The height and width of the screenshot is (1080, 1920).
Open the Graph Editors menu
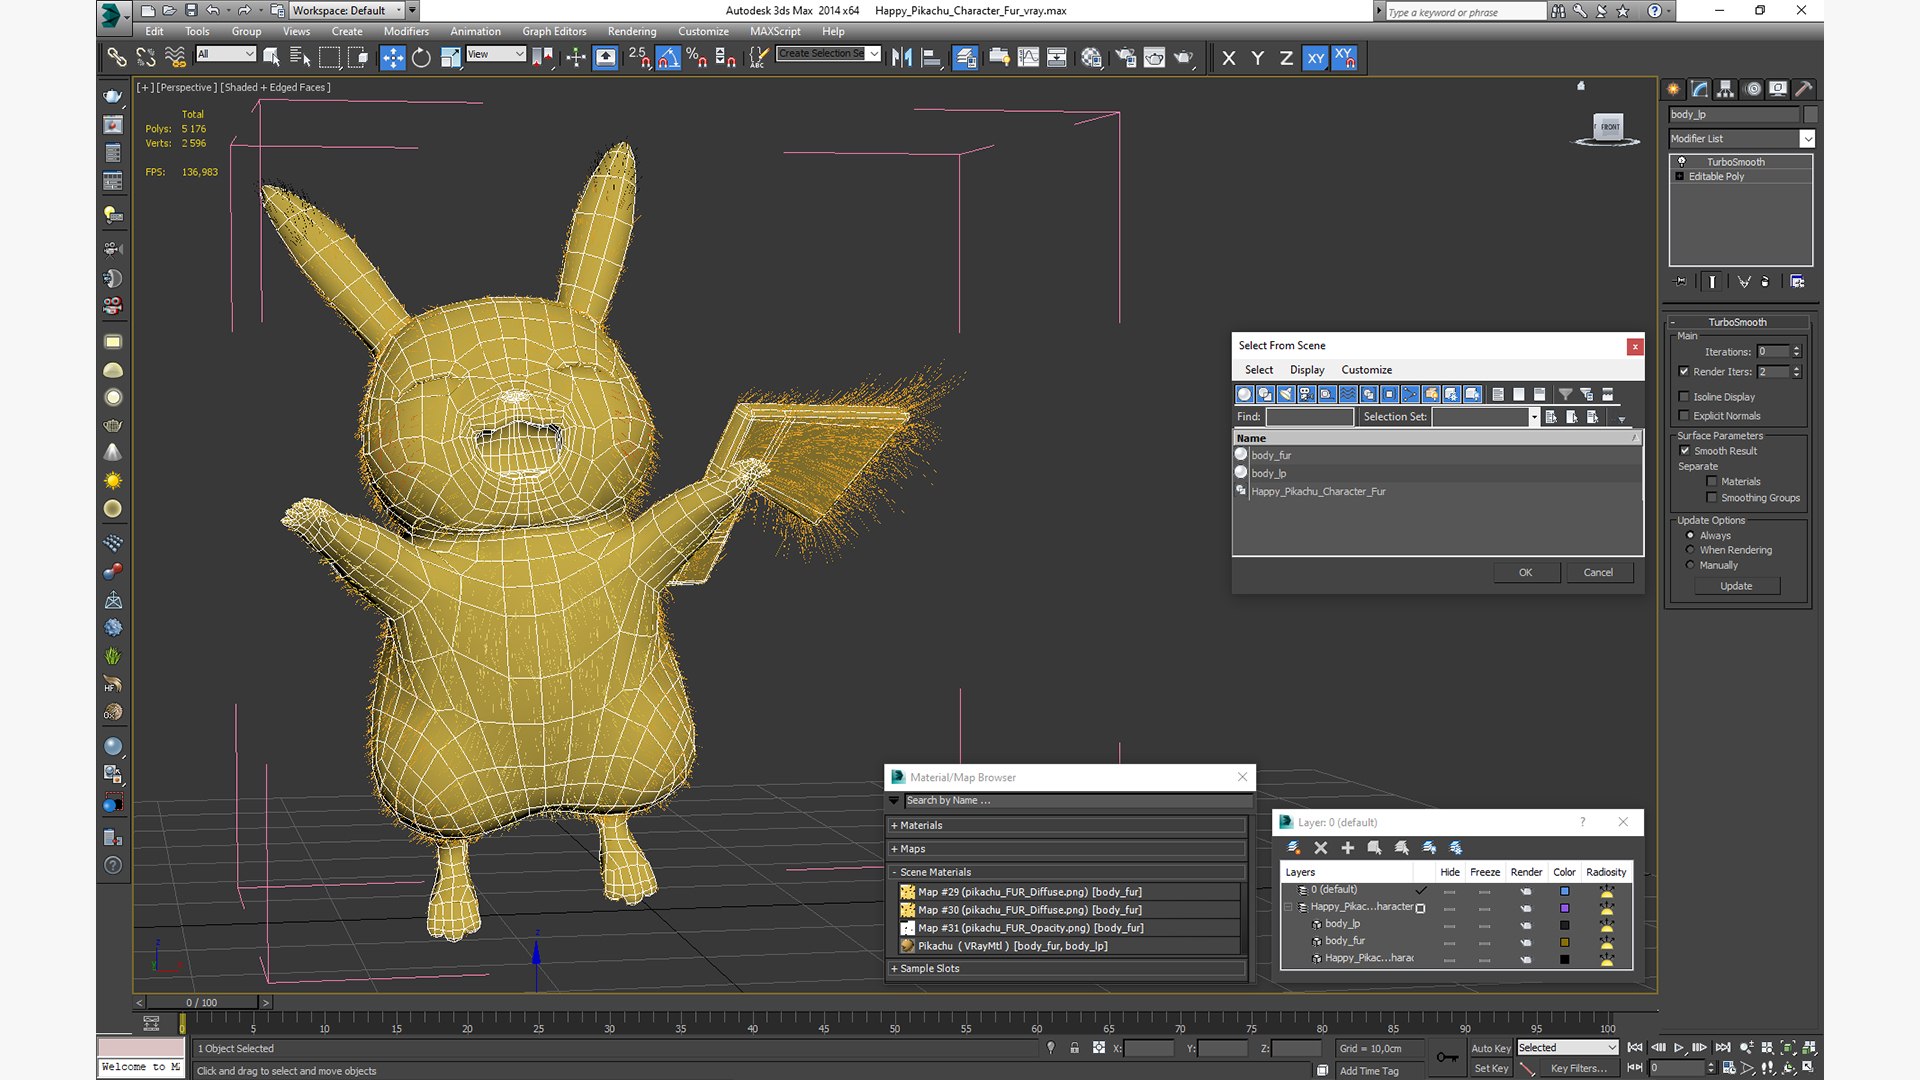point(554,32)
